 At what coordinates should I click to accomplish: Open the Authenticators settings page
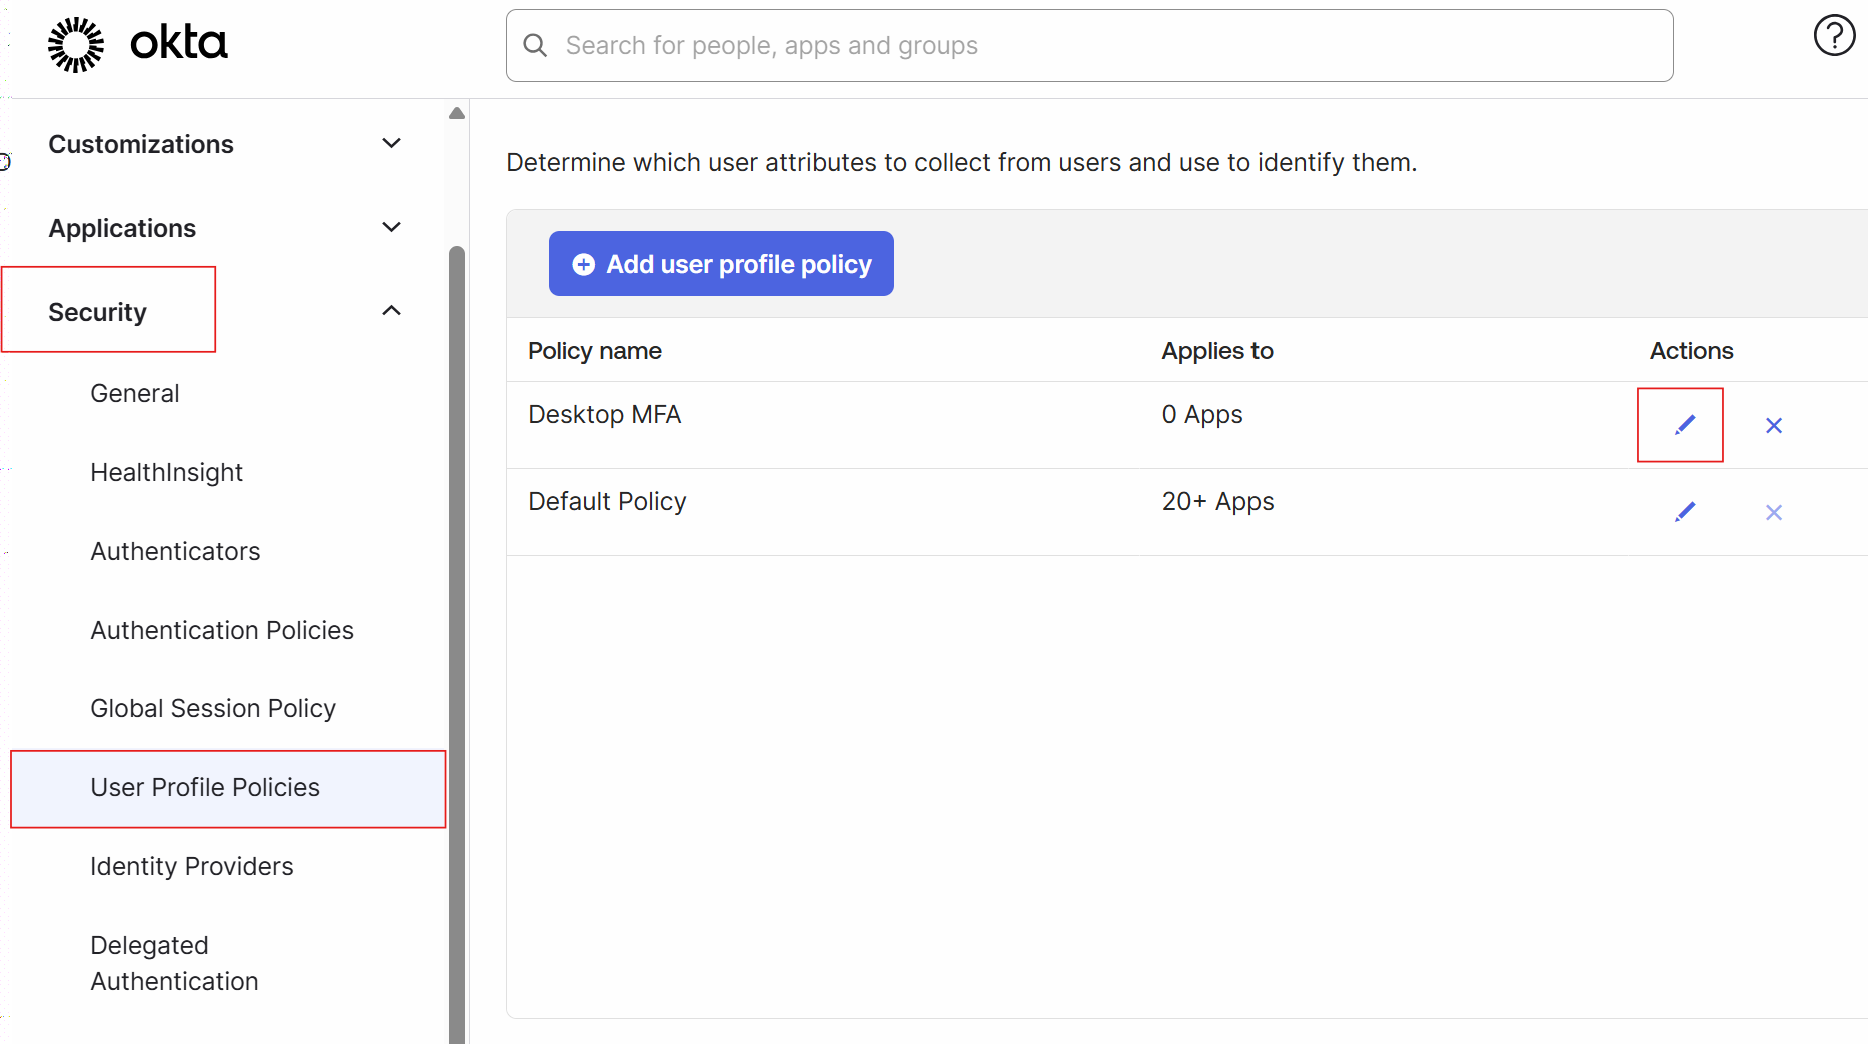[175, 551]
